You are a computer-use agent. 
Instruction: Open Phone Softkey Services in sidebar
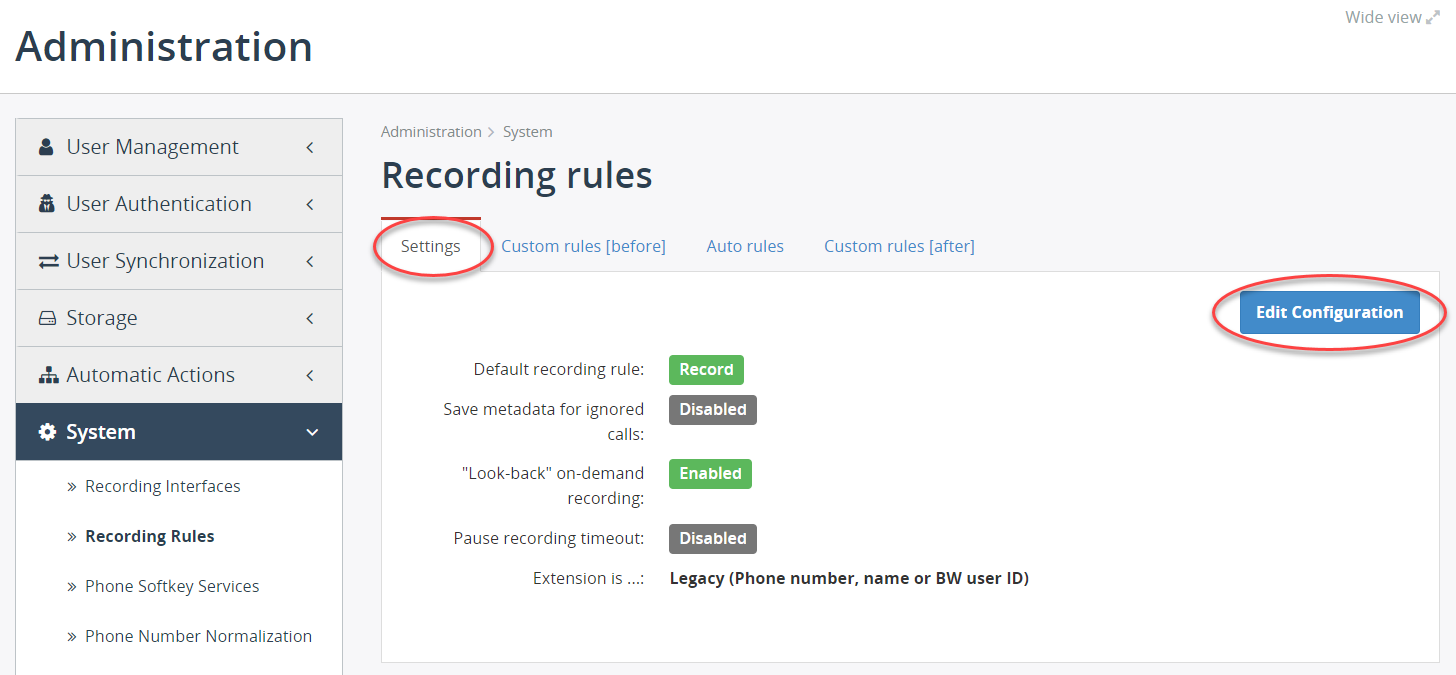tap(172, 586)
